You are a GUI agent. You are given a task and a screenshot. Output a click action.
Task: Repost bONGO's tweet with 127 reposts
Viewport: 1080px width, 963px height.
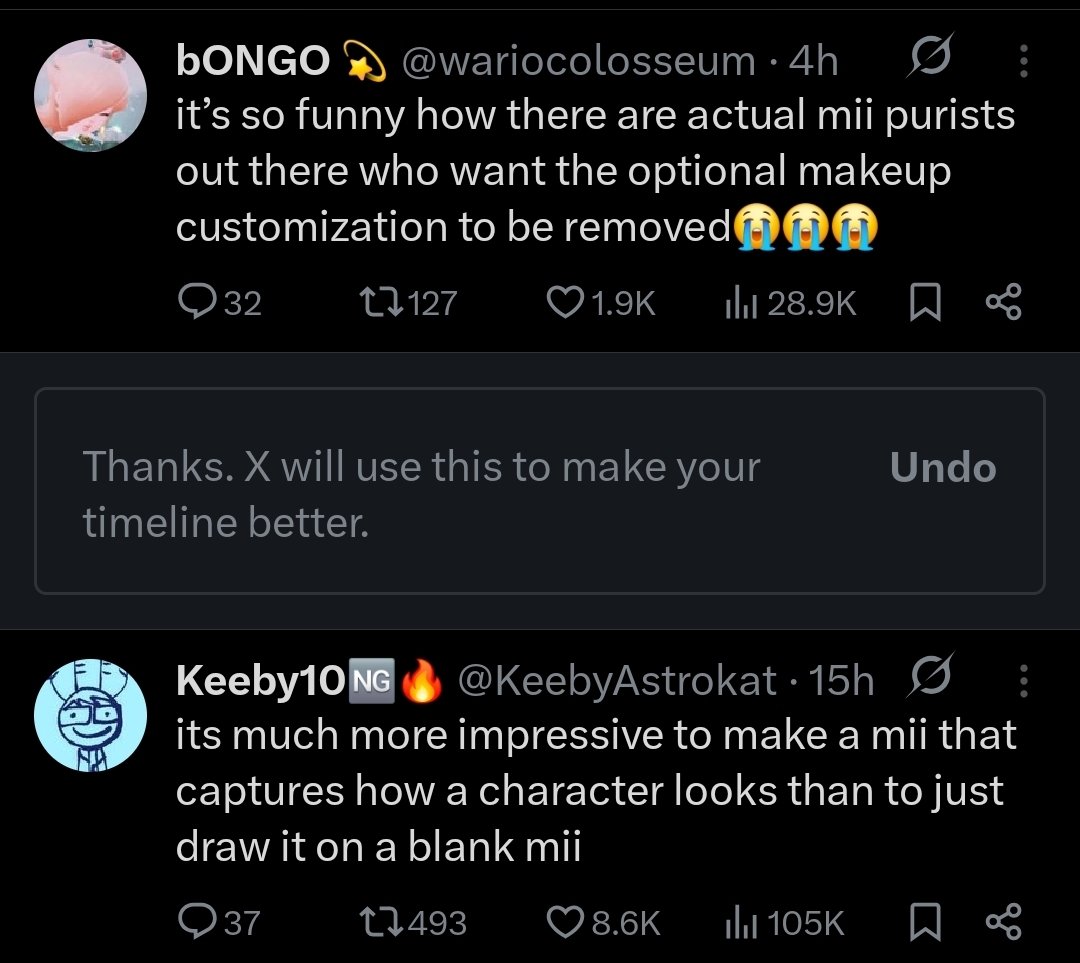383,302
